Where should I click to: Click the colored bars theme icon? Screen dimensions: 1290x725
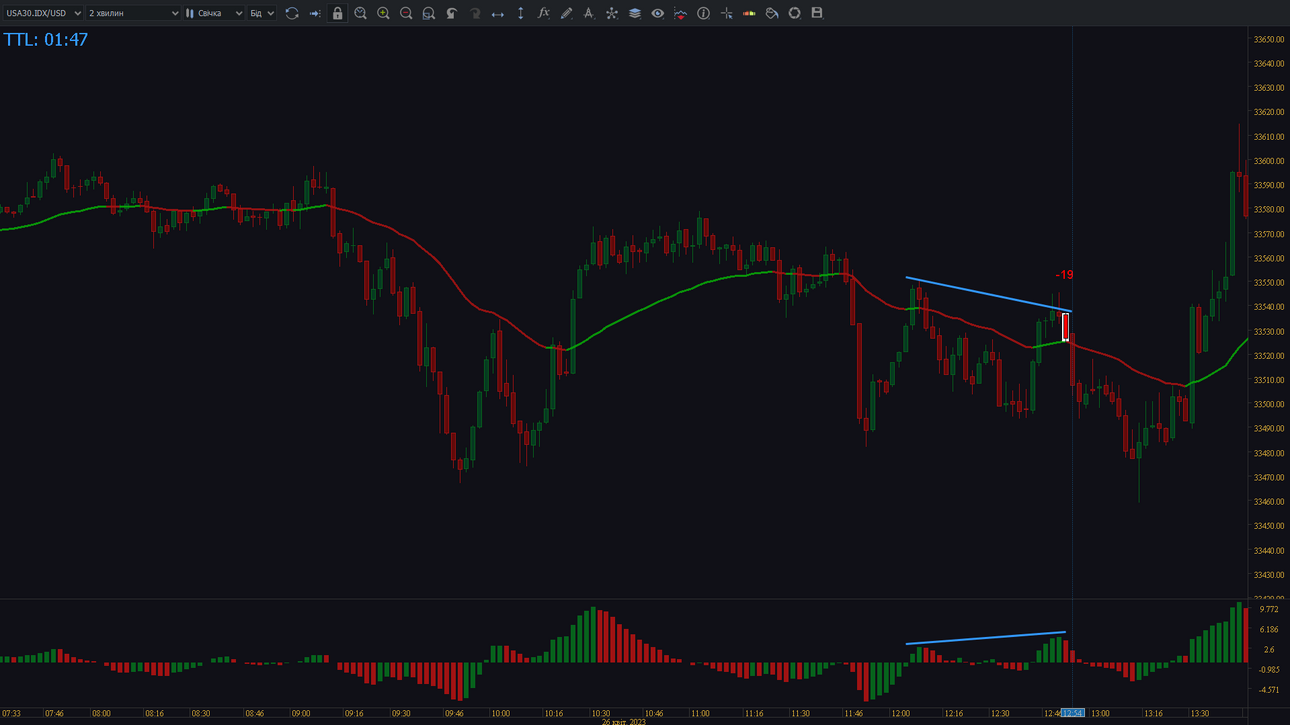749,13
